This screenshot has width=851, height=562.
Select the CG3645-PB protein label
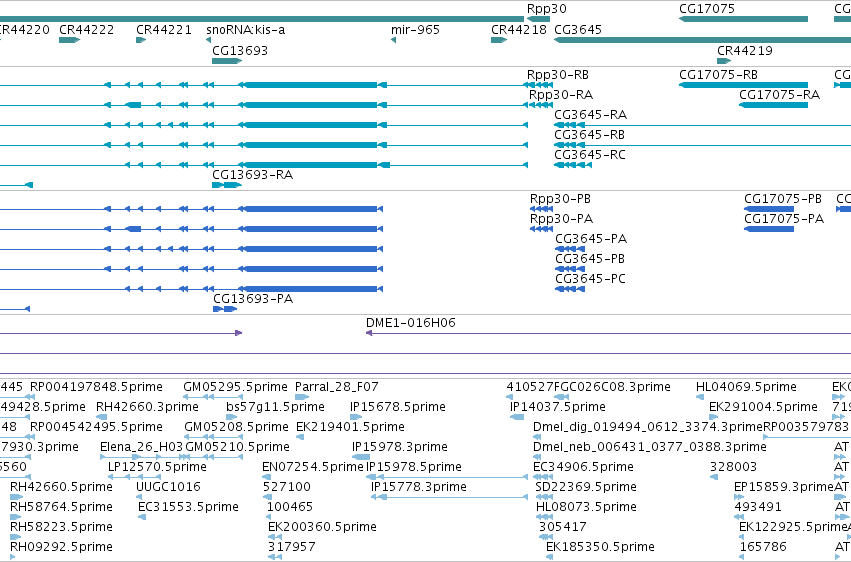tap(590, 259)
